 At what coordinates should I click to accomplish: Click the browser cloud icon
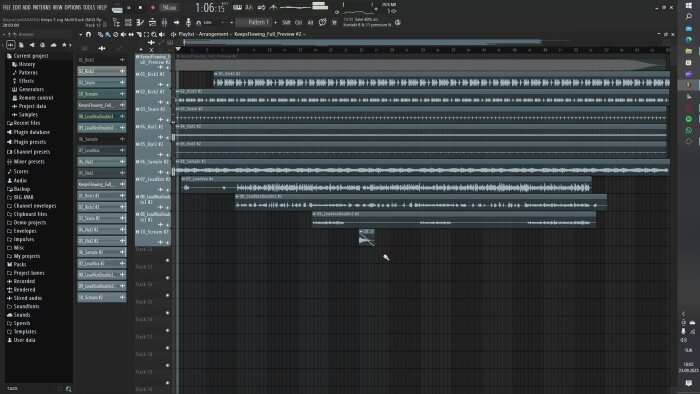point(54,45)
